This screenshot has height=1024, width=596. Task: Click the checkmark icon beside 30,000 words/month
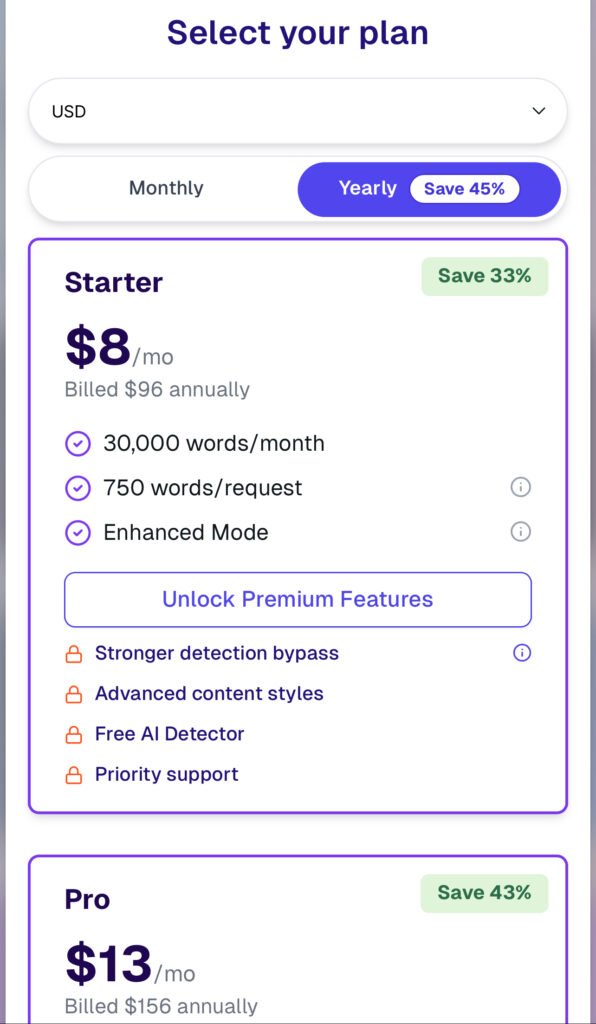coord(78,443)
